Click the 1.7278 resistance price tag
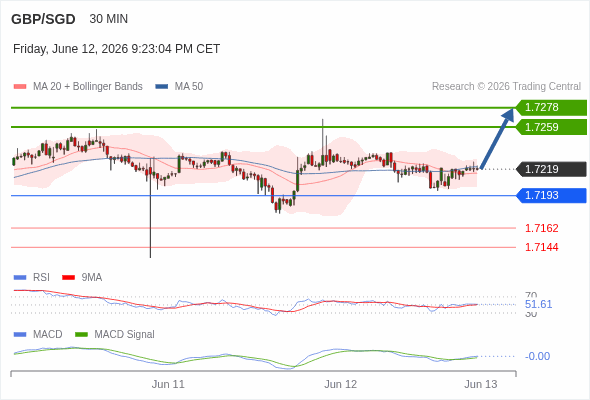Viewport: 590px width, 400px height. click(x=551, y=108)
